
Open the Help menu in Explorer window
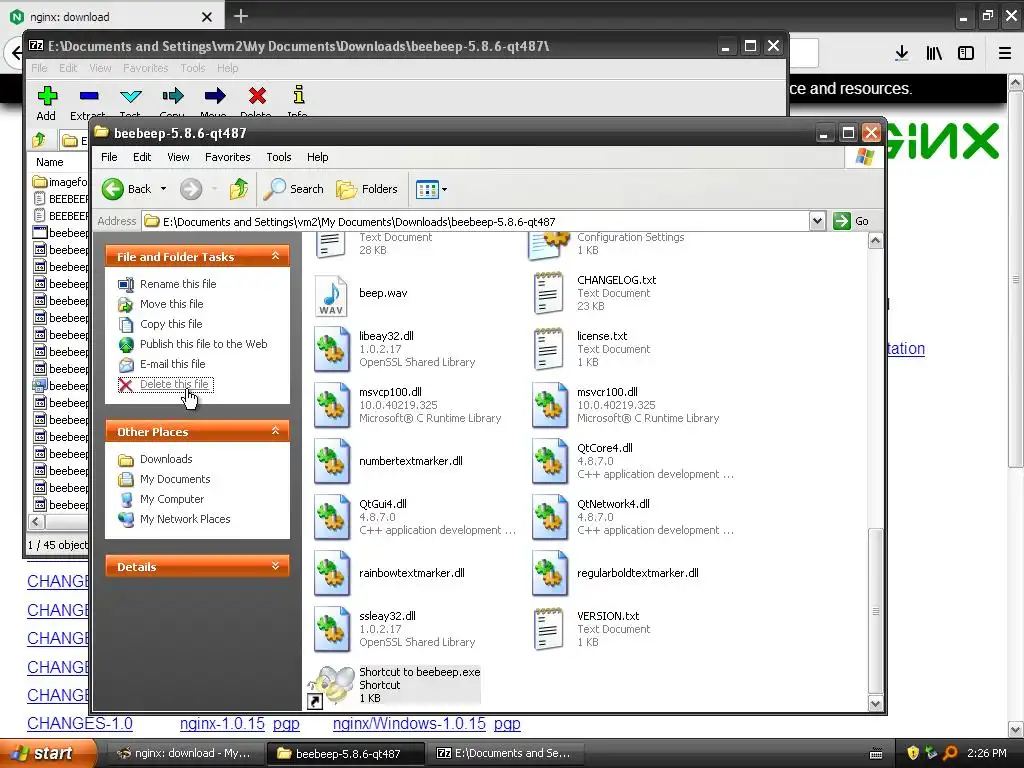click(317, 157)
